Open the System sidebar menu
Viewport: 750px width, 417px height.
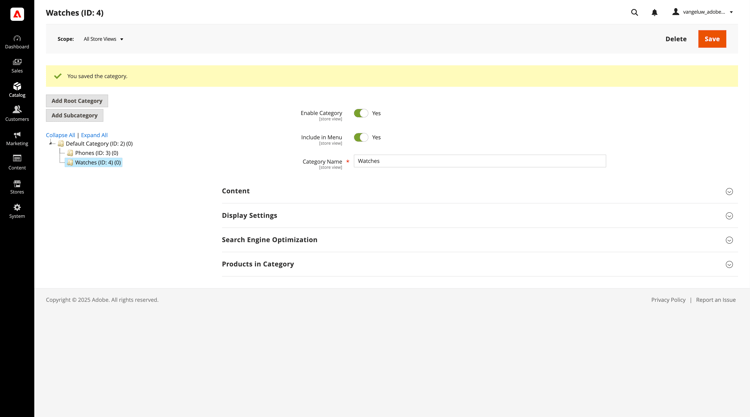click(x=17, y=211)
